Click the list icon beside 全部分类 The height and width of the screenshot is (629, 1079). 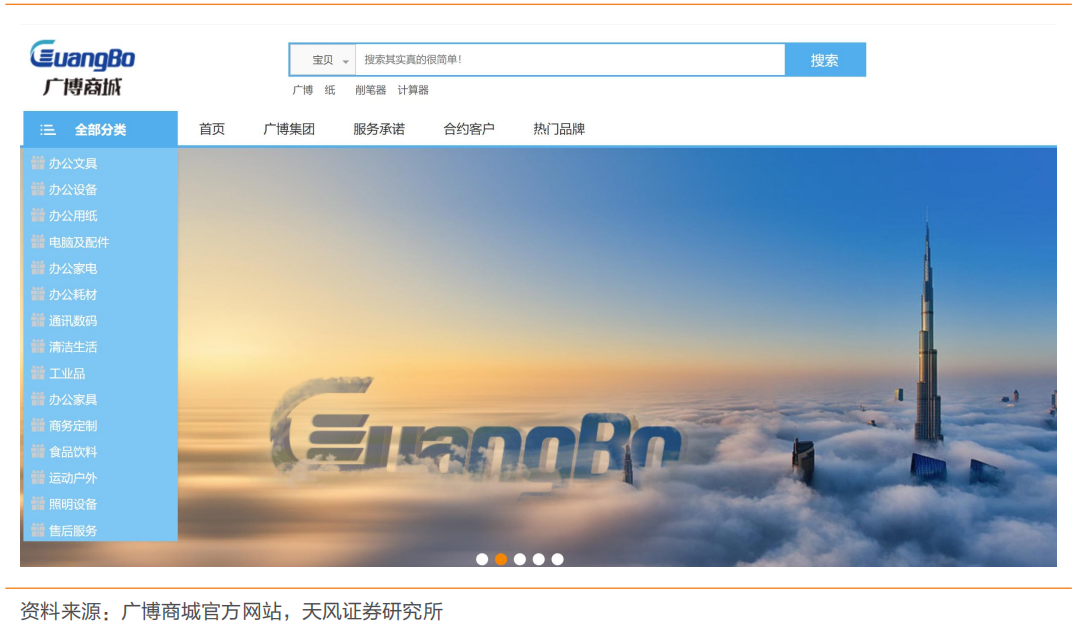coord(47,129)
